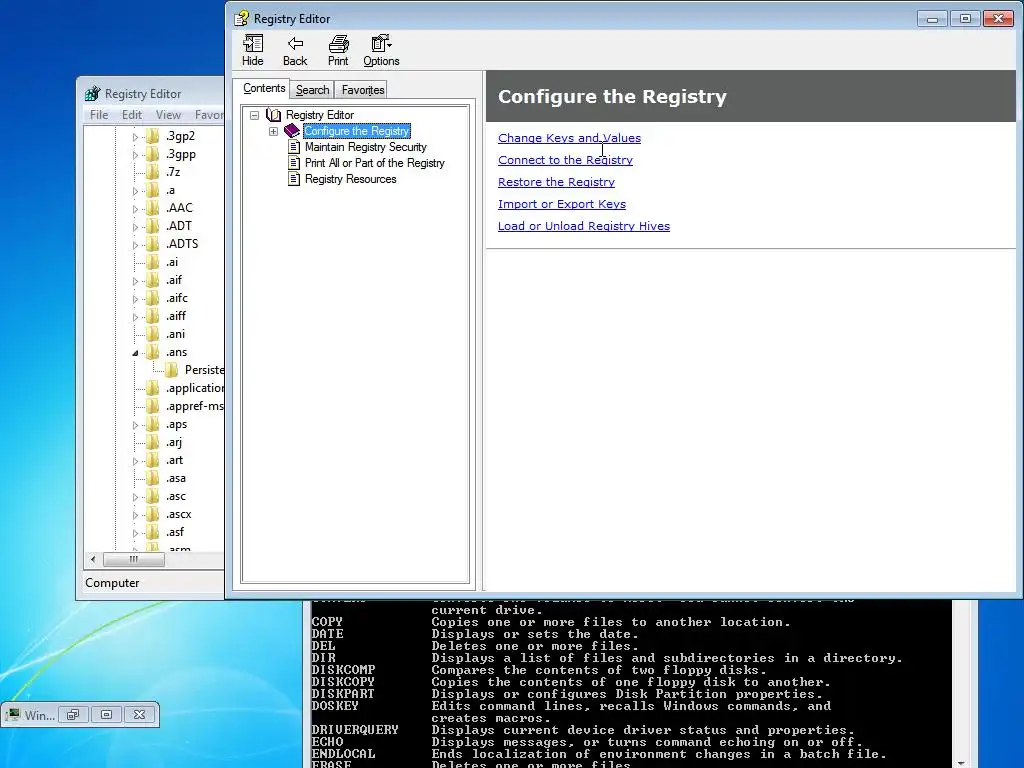This screenshot has height=768, width=1024.
Task: Open the View menu in regedit
Action: tap(168, 114)
